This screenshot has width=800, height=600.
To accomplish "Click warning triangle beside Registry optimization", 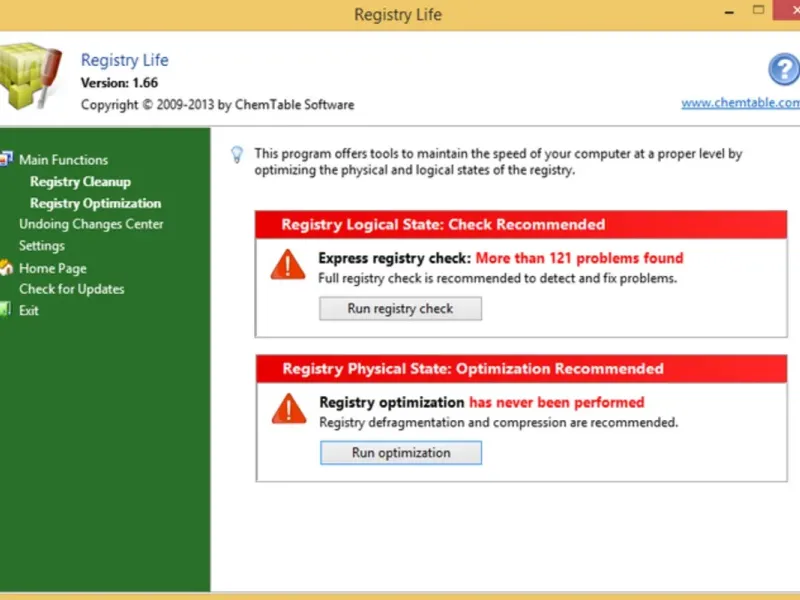I will tap(289, 409).
